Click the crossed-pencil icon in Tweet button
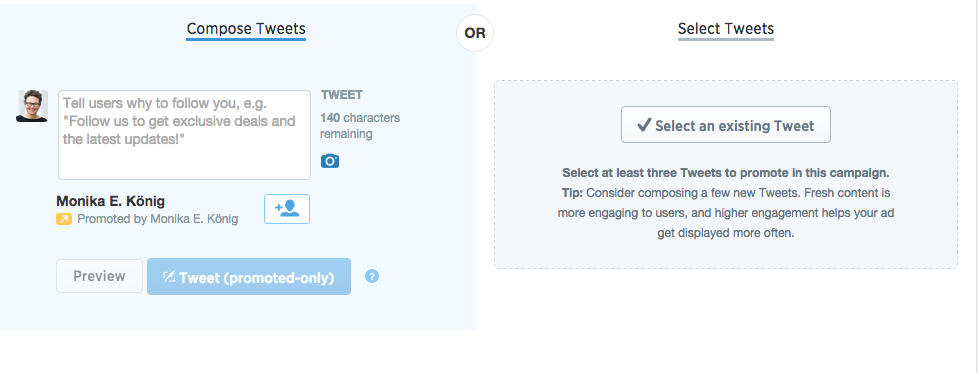This screenshot has height=373, width=978. point(168,277)
